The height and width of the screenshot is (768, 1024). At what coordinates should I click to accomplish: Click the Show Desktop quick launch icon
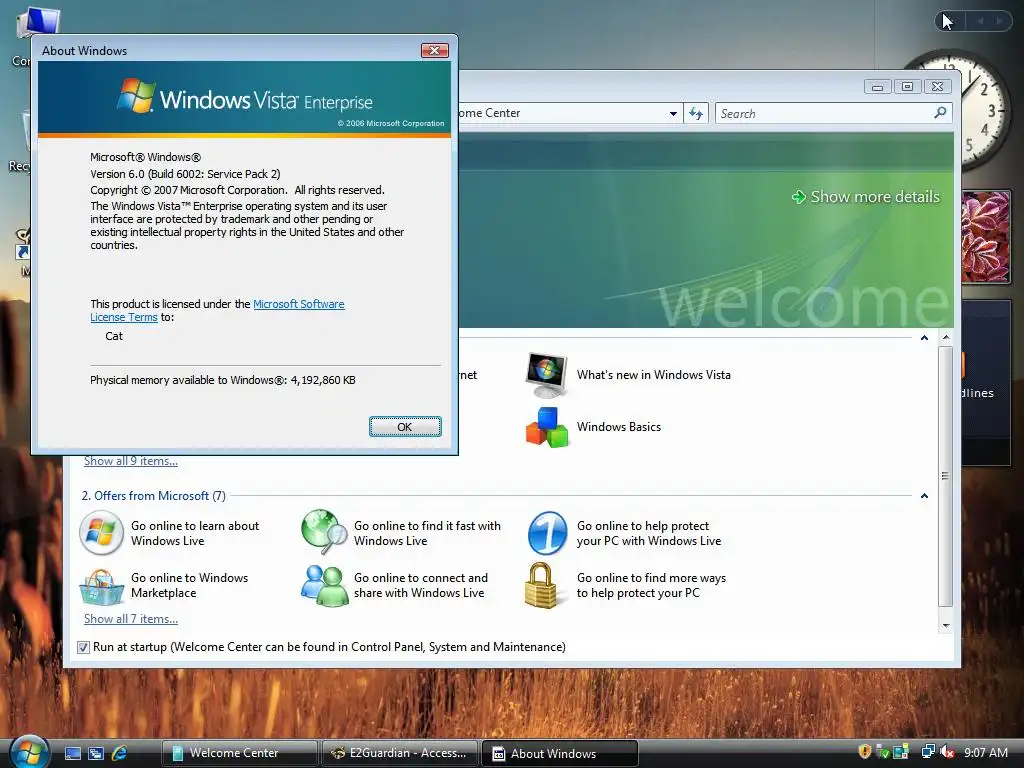click(73, 753)
